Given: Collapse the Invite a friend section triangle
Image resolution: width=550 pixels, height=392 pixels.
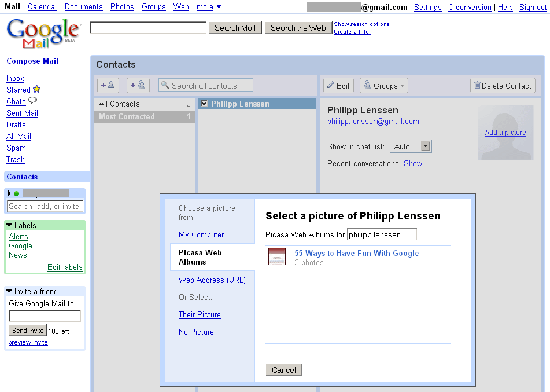Looking at the screenshot, I should click(9, 291).
